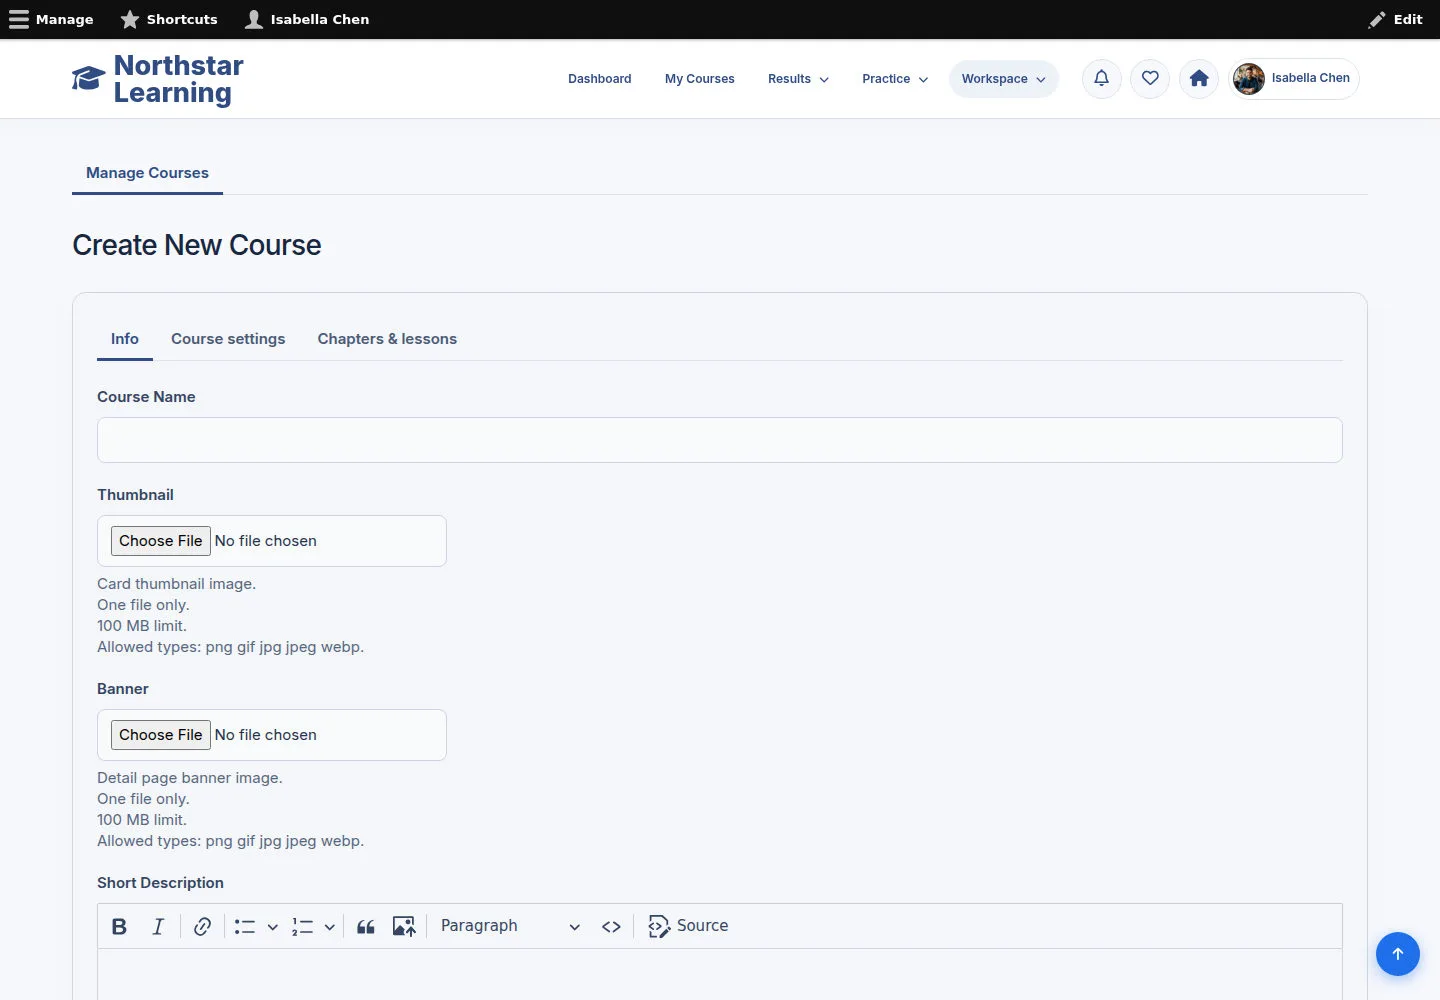
Task: Click Choose File for Banner
Action: [x=161, y=735]
